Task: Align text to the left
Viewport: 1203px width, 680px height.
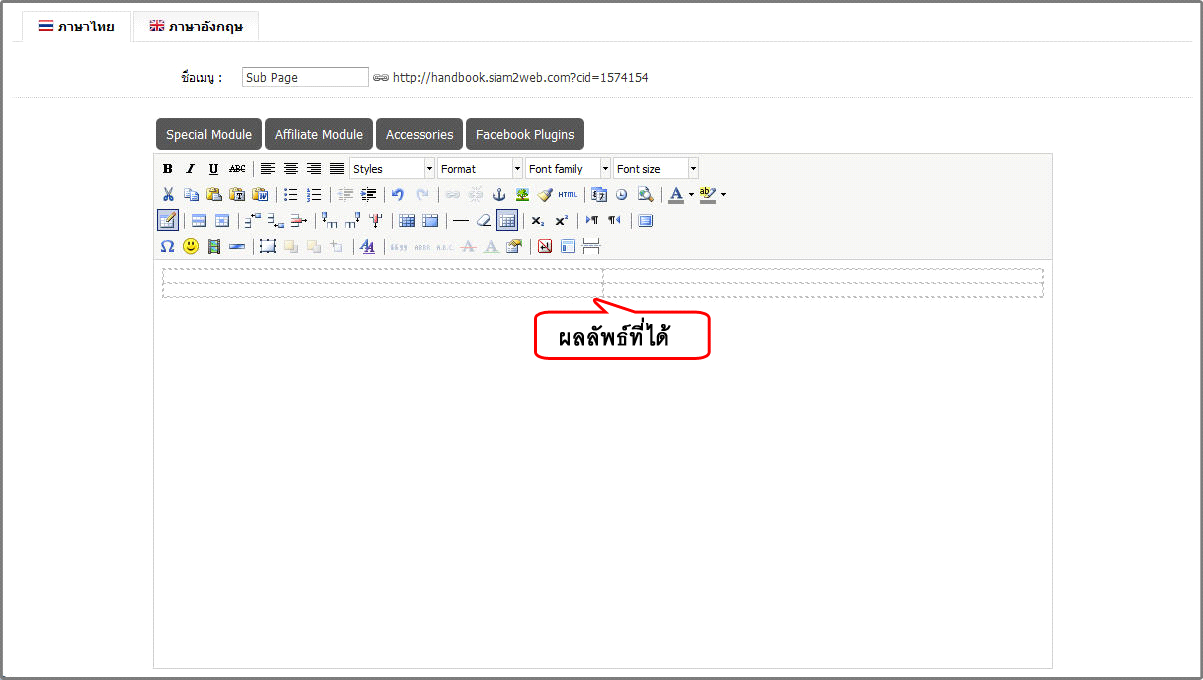Action: click(x=268, y=169)
